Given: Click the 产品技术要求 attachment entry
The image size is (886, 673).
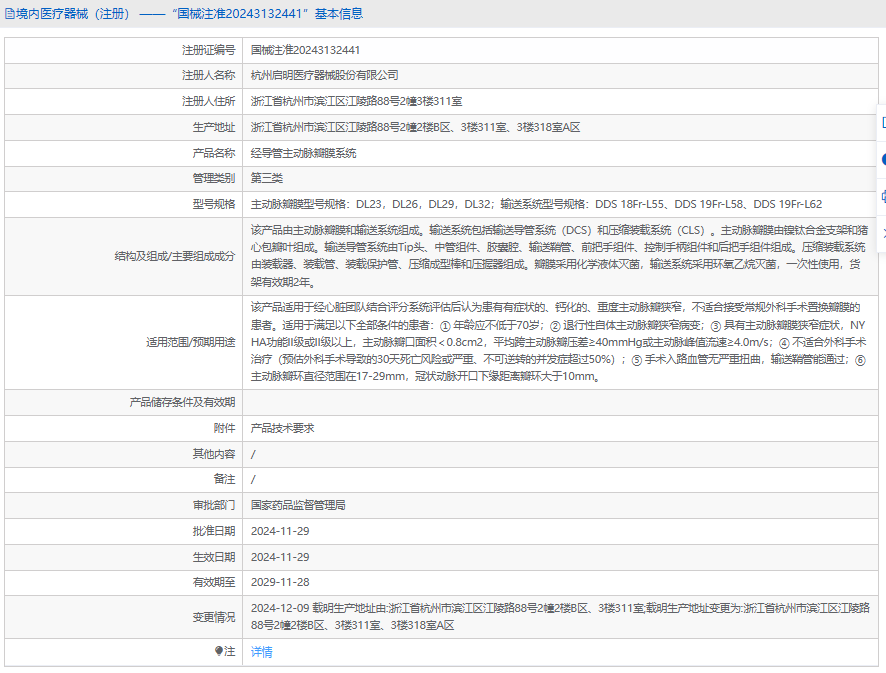Looking at the screenshot, I should point(282,427).
